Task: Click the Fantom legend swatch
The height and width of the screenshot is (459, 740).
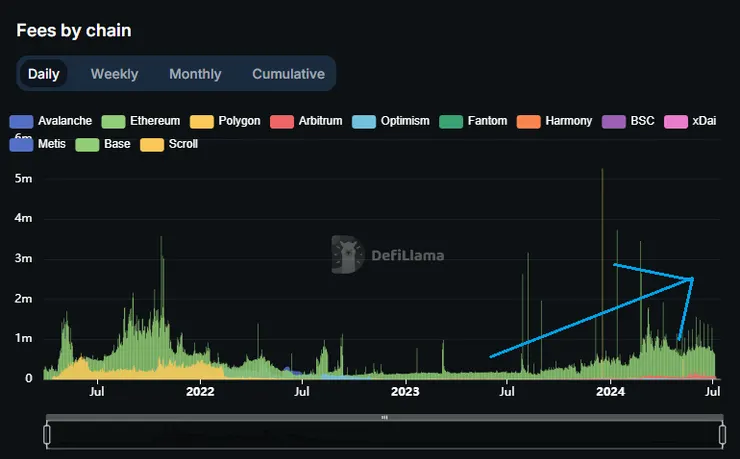Action: pyautogui.click(x=451, y=121)
